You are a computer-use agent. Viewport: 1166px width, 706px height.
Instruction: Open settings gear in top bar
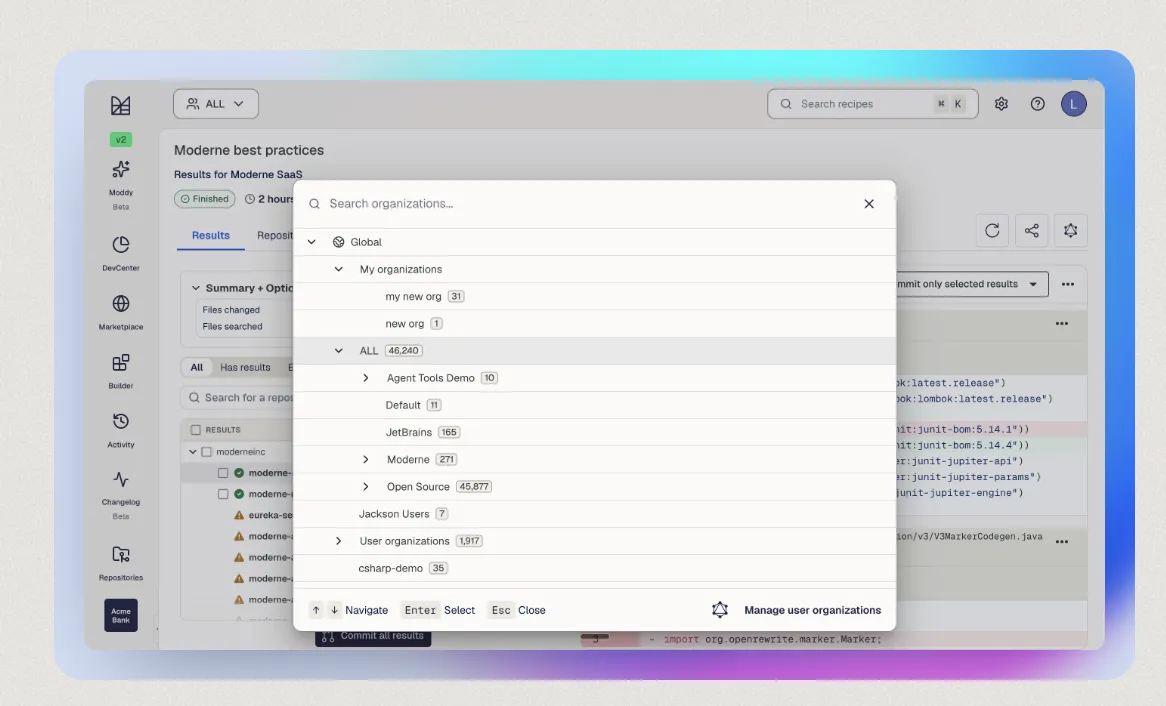[1001, 104]
